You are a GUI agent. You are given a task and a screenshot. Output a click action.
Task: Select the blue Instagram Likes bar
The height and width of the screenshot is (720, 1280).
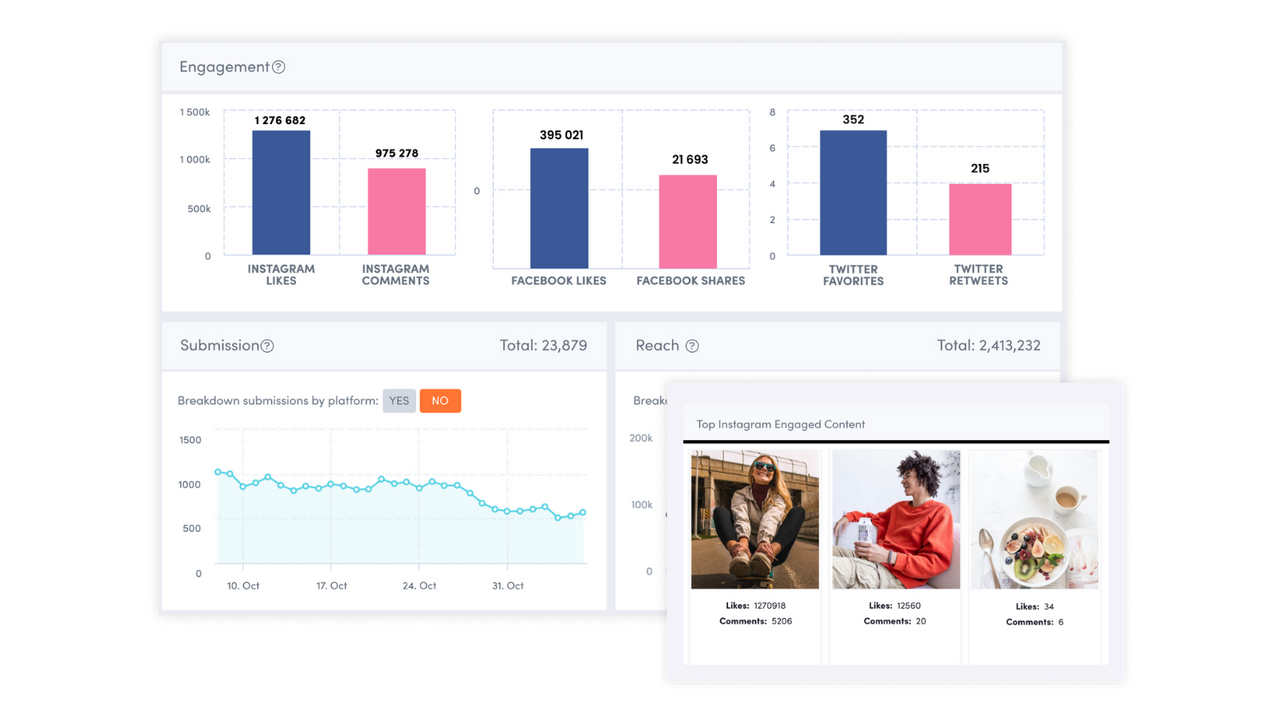281,193
